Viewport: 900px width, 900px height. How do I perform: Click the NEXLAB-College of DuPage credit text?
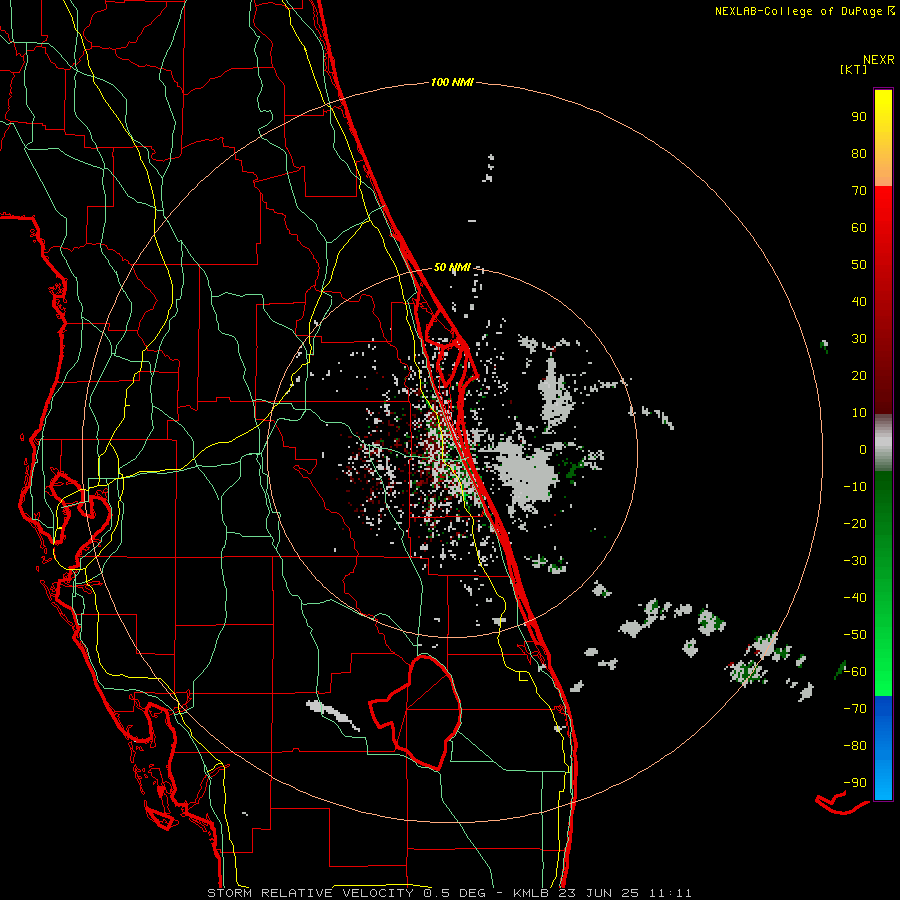tap(805, 11)
